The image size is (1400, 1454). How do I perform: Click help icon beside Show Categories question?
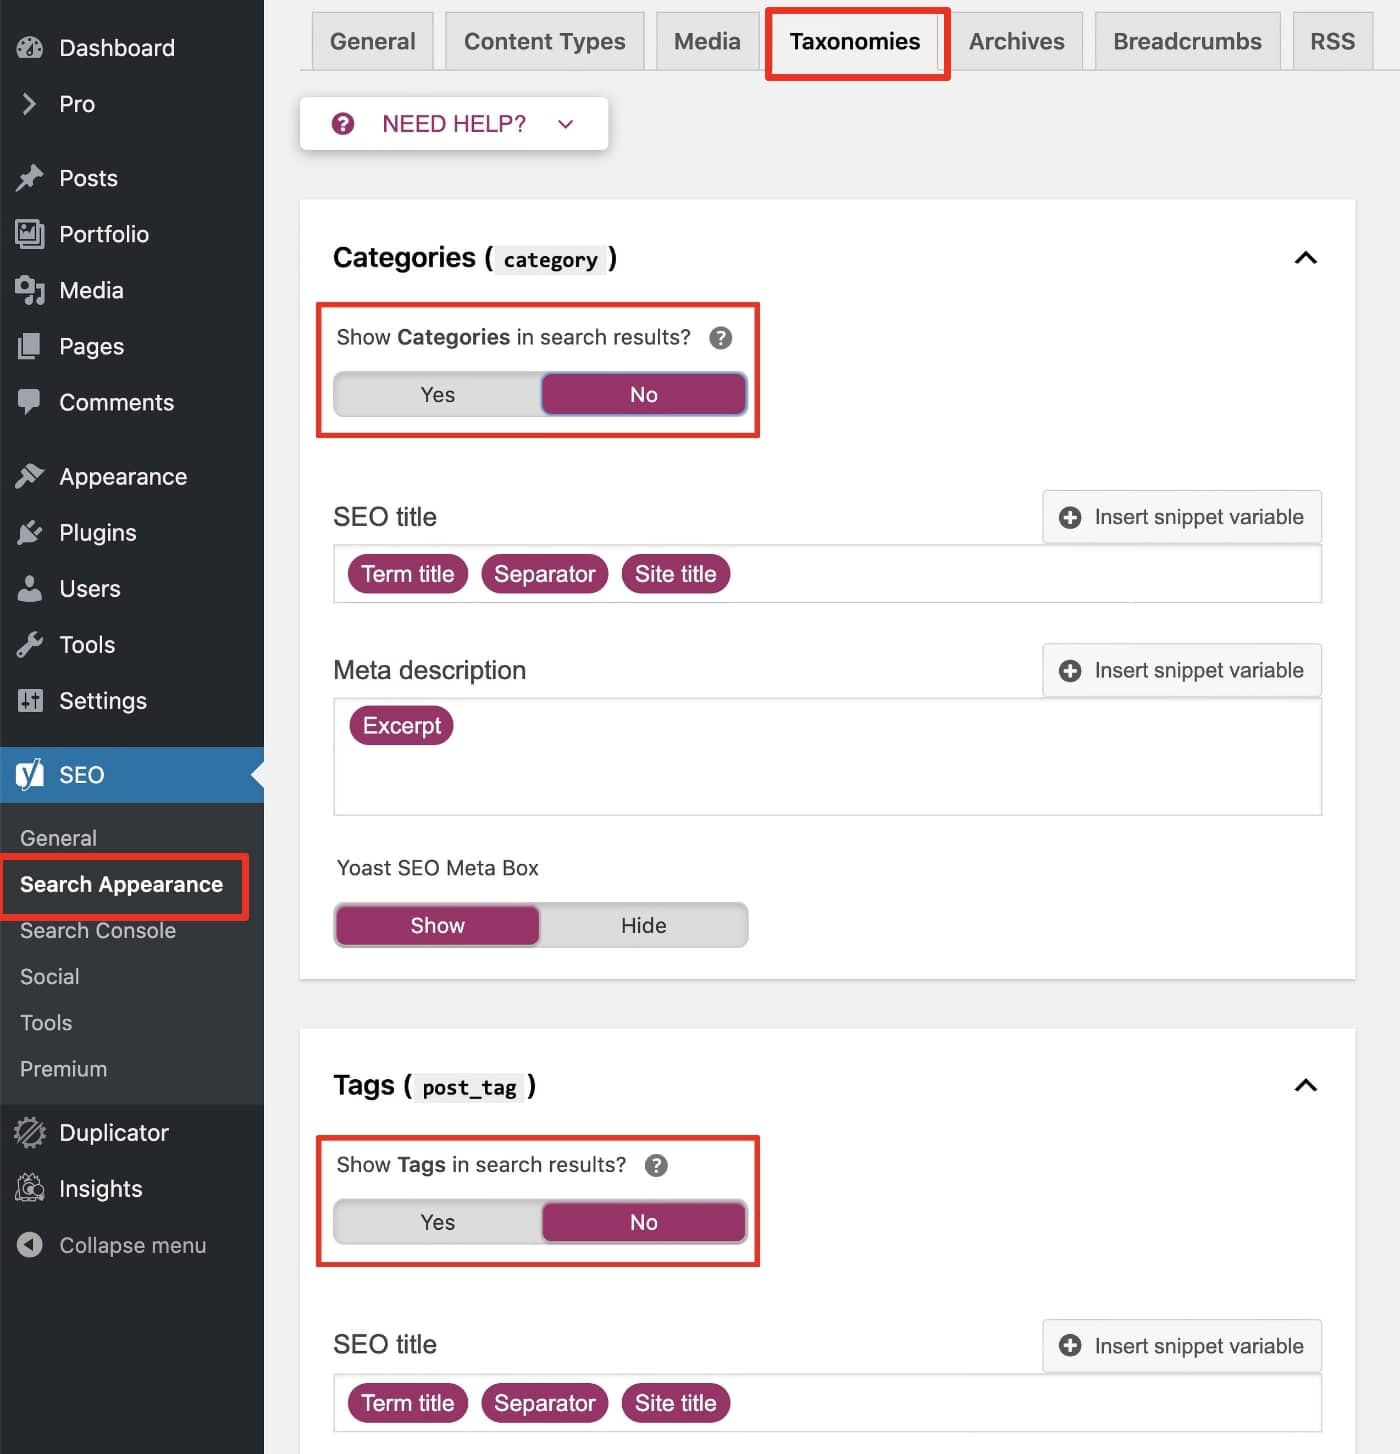tap(720, 338)
